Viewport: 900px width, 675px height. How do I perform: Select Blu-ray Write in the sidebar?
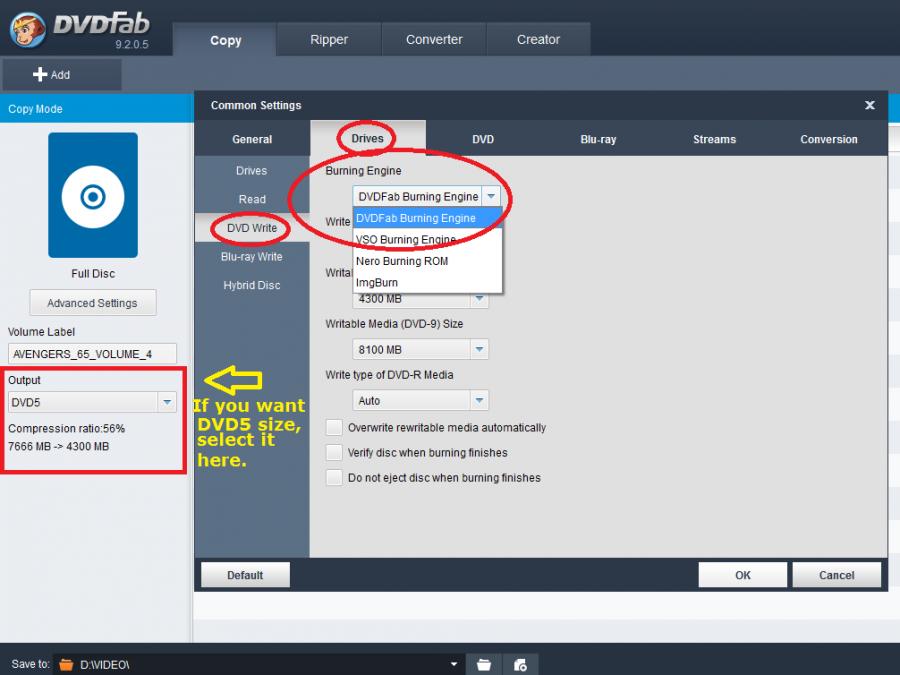click(251, 257)
